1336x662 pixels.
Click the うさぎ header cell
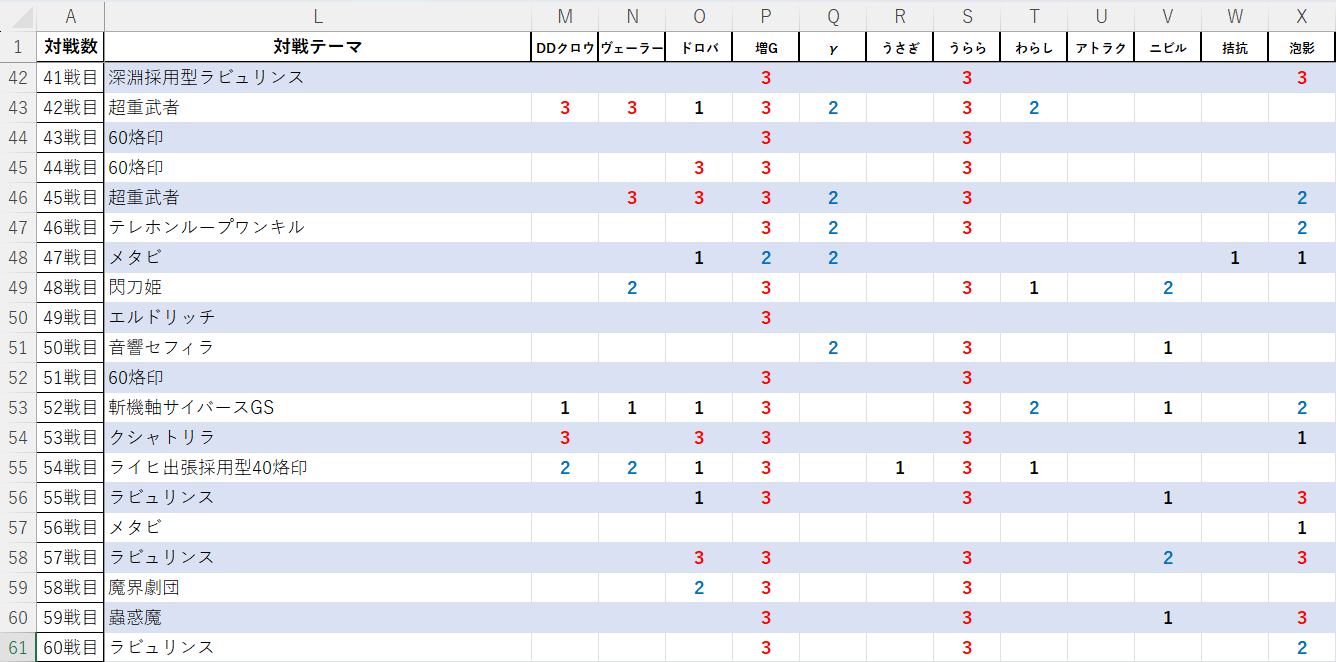[900, 47]
